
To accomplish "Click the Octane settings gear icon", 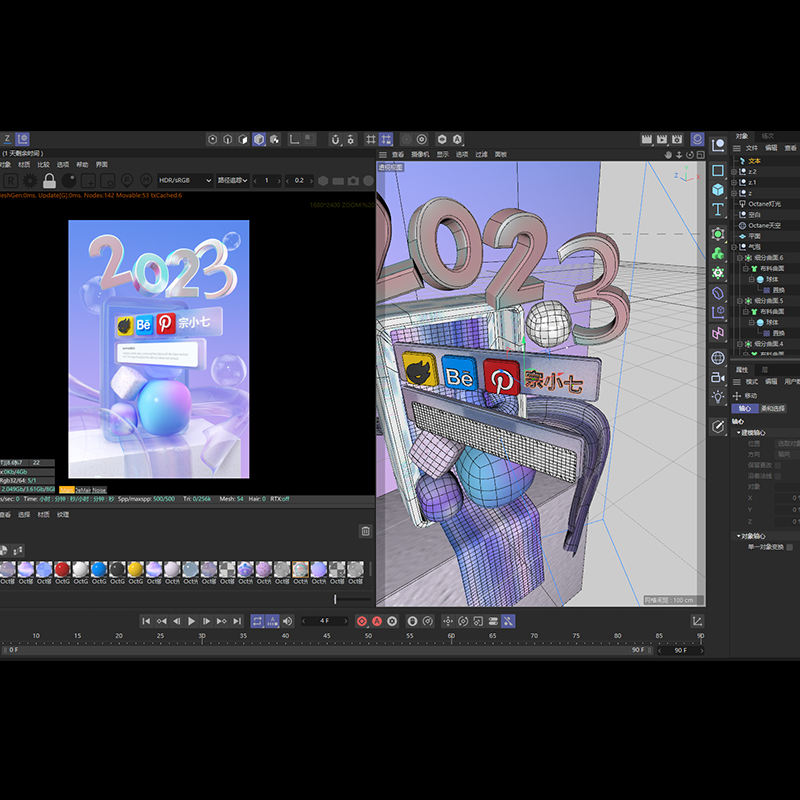I will point(30,181).
